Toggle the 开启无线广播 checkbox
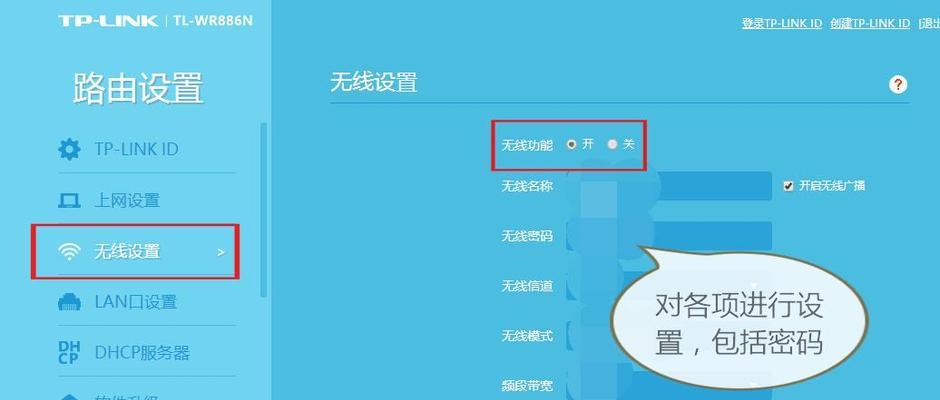Viewport: 940px width, 400px height. (x=788, y=186)
